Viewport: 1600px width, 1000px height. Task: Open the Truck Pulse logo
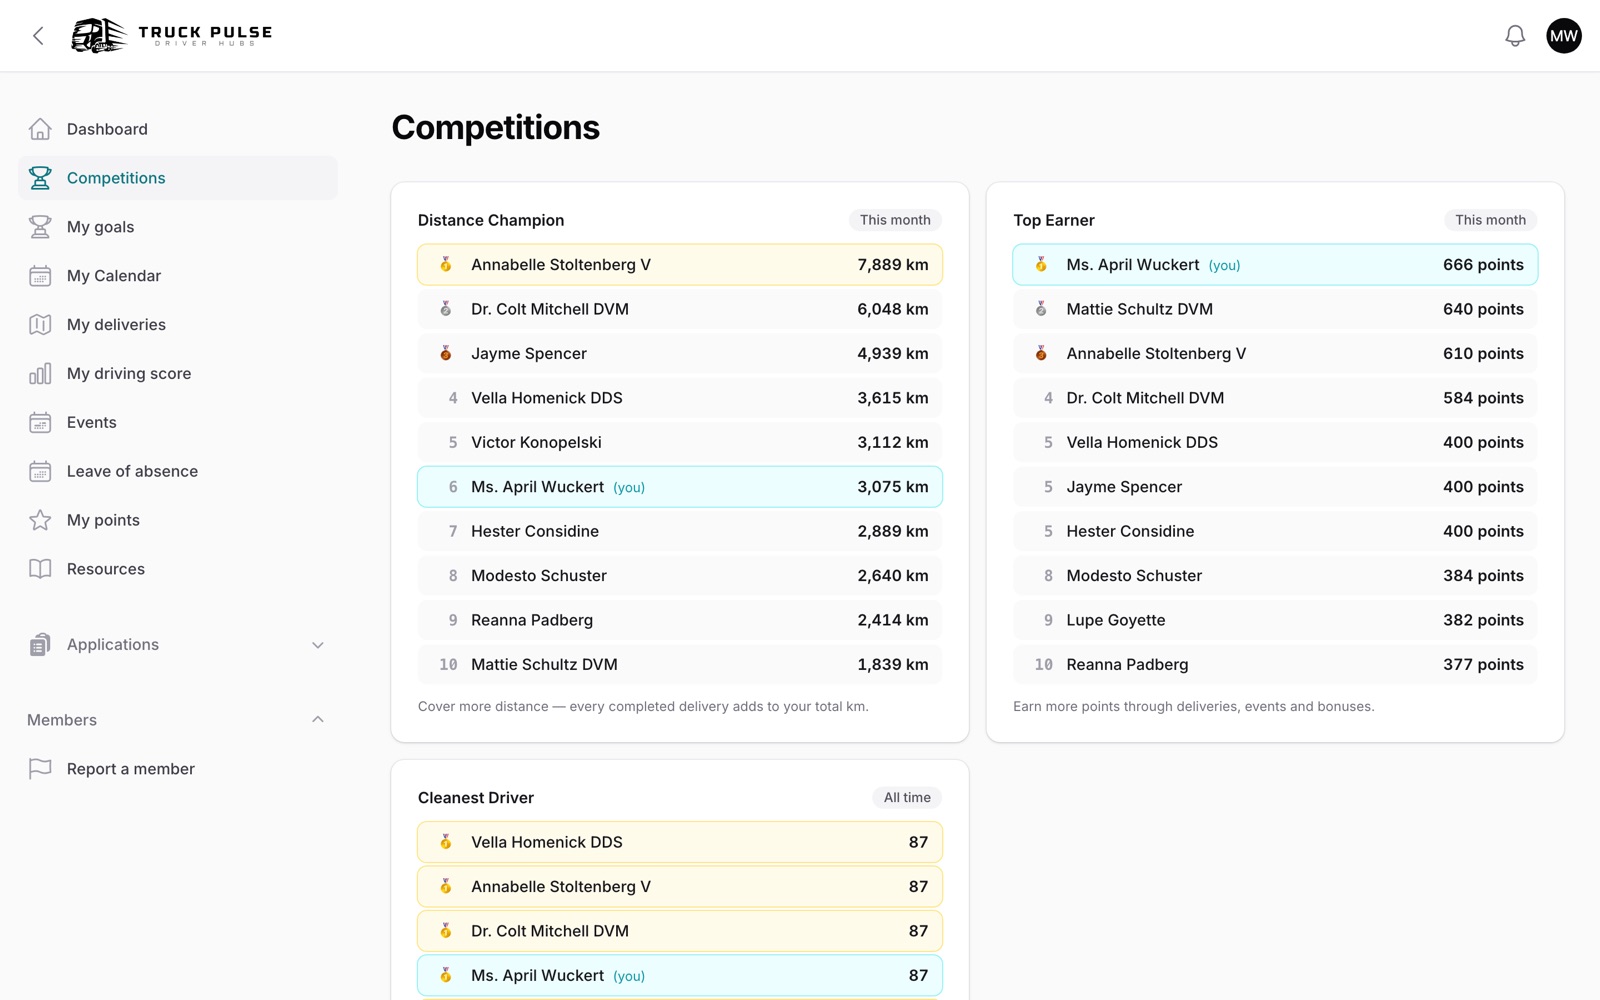(x=172, y=36)
